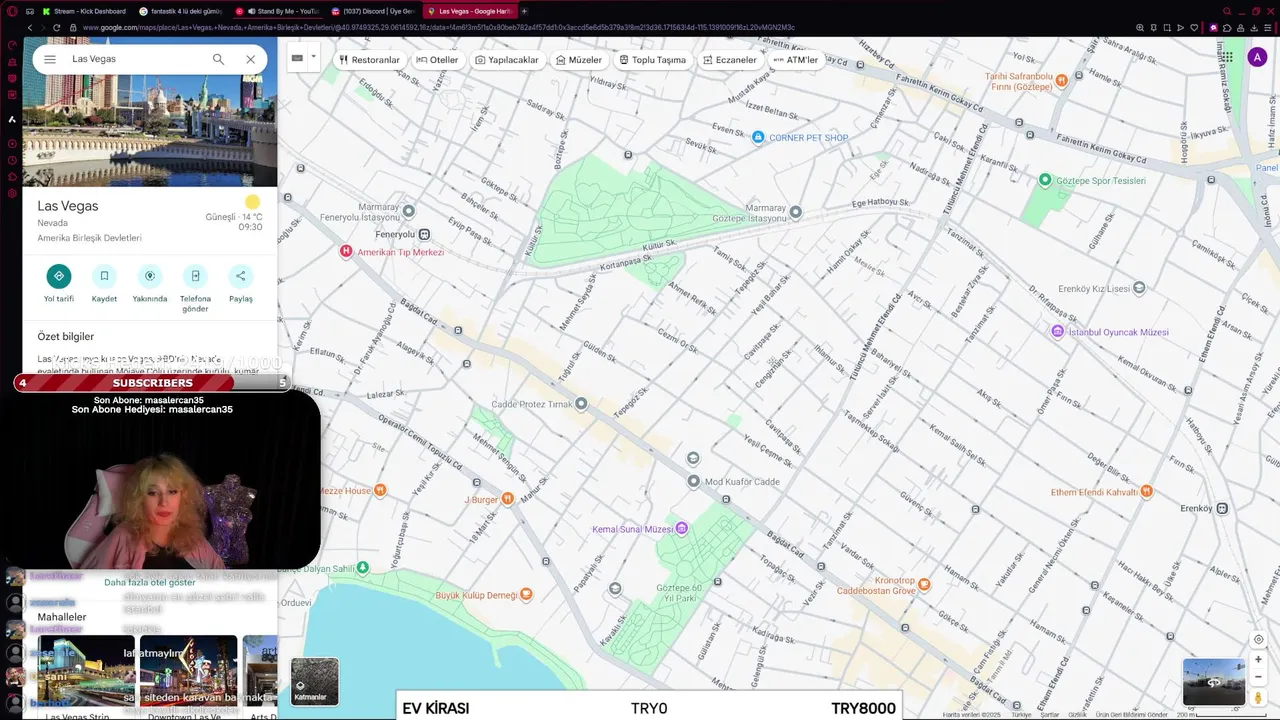
Task: Select the Toplu Taşıma chip
Action: click(653, 60)
